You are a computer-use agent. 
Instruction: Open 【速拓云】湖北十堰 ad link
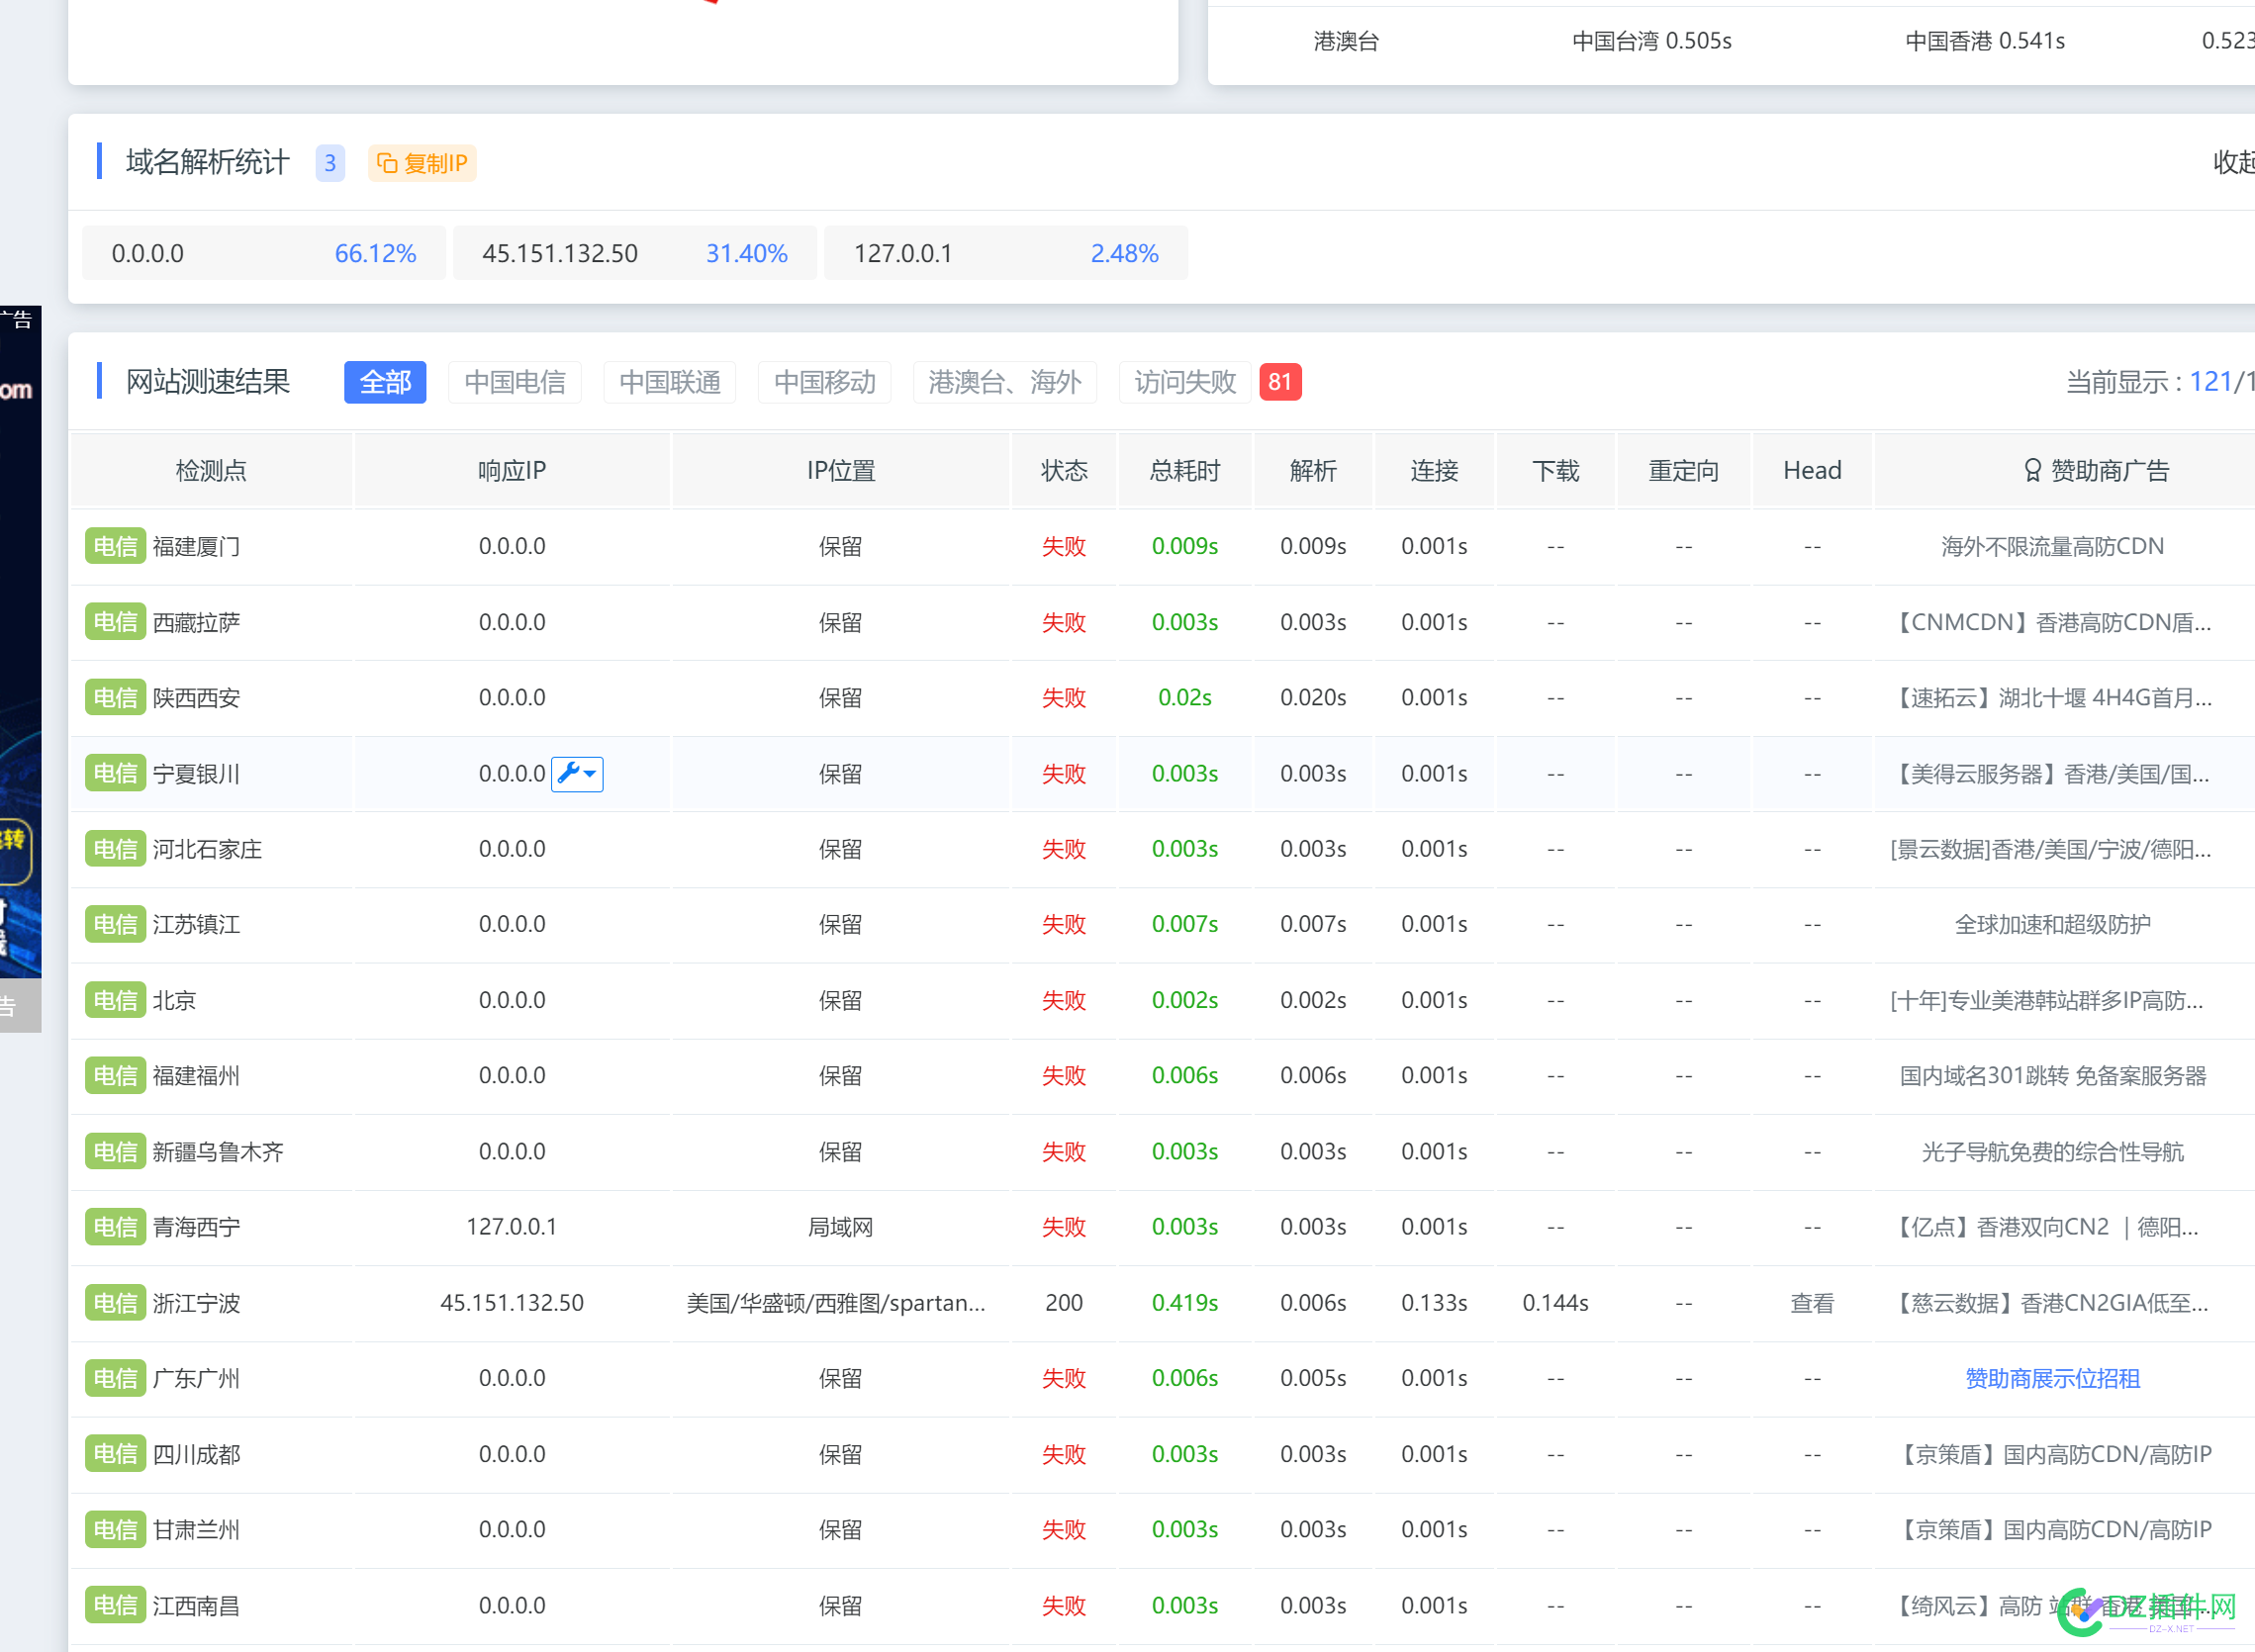(2052, 698)
